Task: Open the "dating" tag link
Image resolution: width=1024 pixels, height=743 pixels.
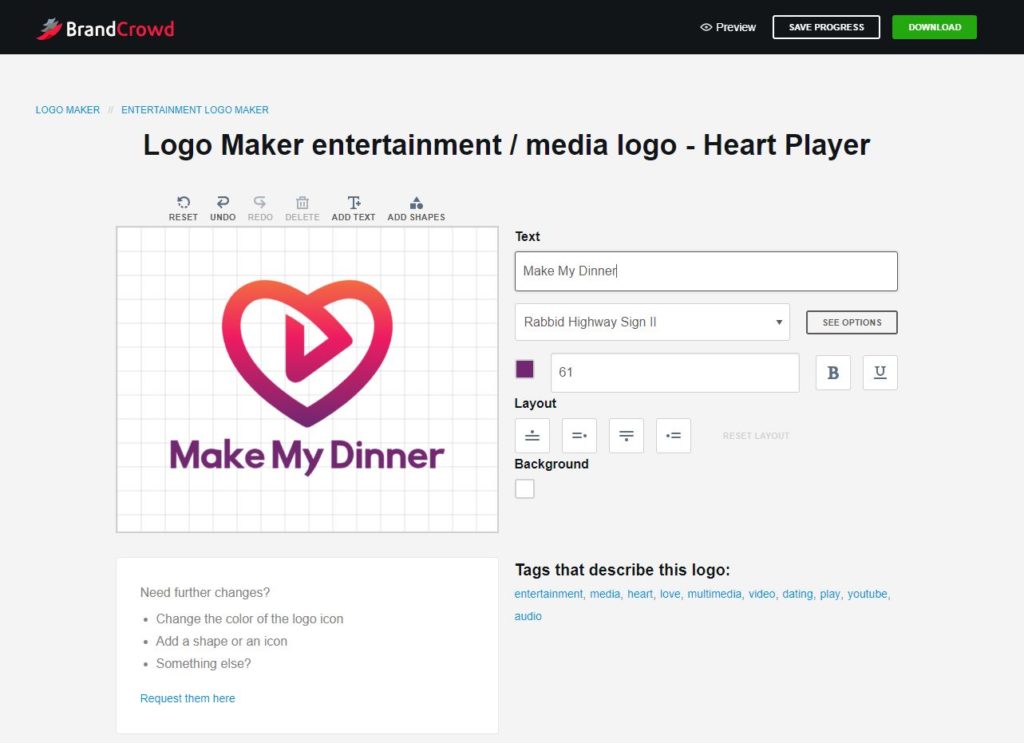Action: coord(797,594)
